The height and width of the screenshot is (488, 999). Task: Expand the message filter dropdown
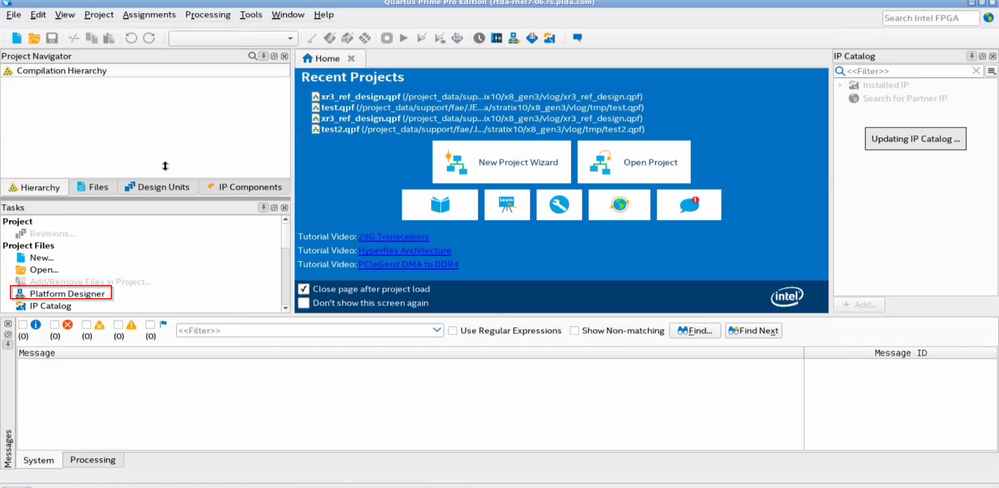point(437,330)
